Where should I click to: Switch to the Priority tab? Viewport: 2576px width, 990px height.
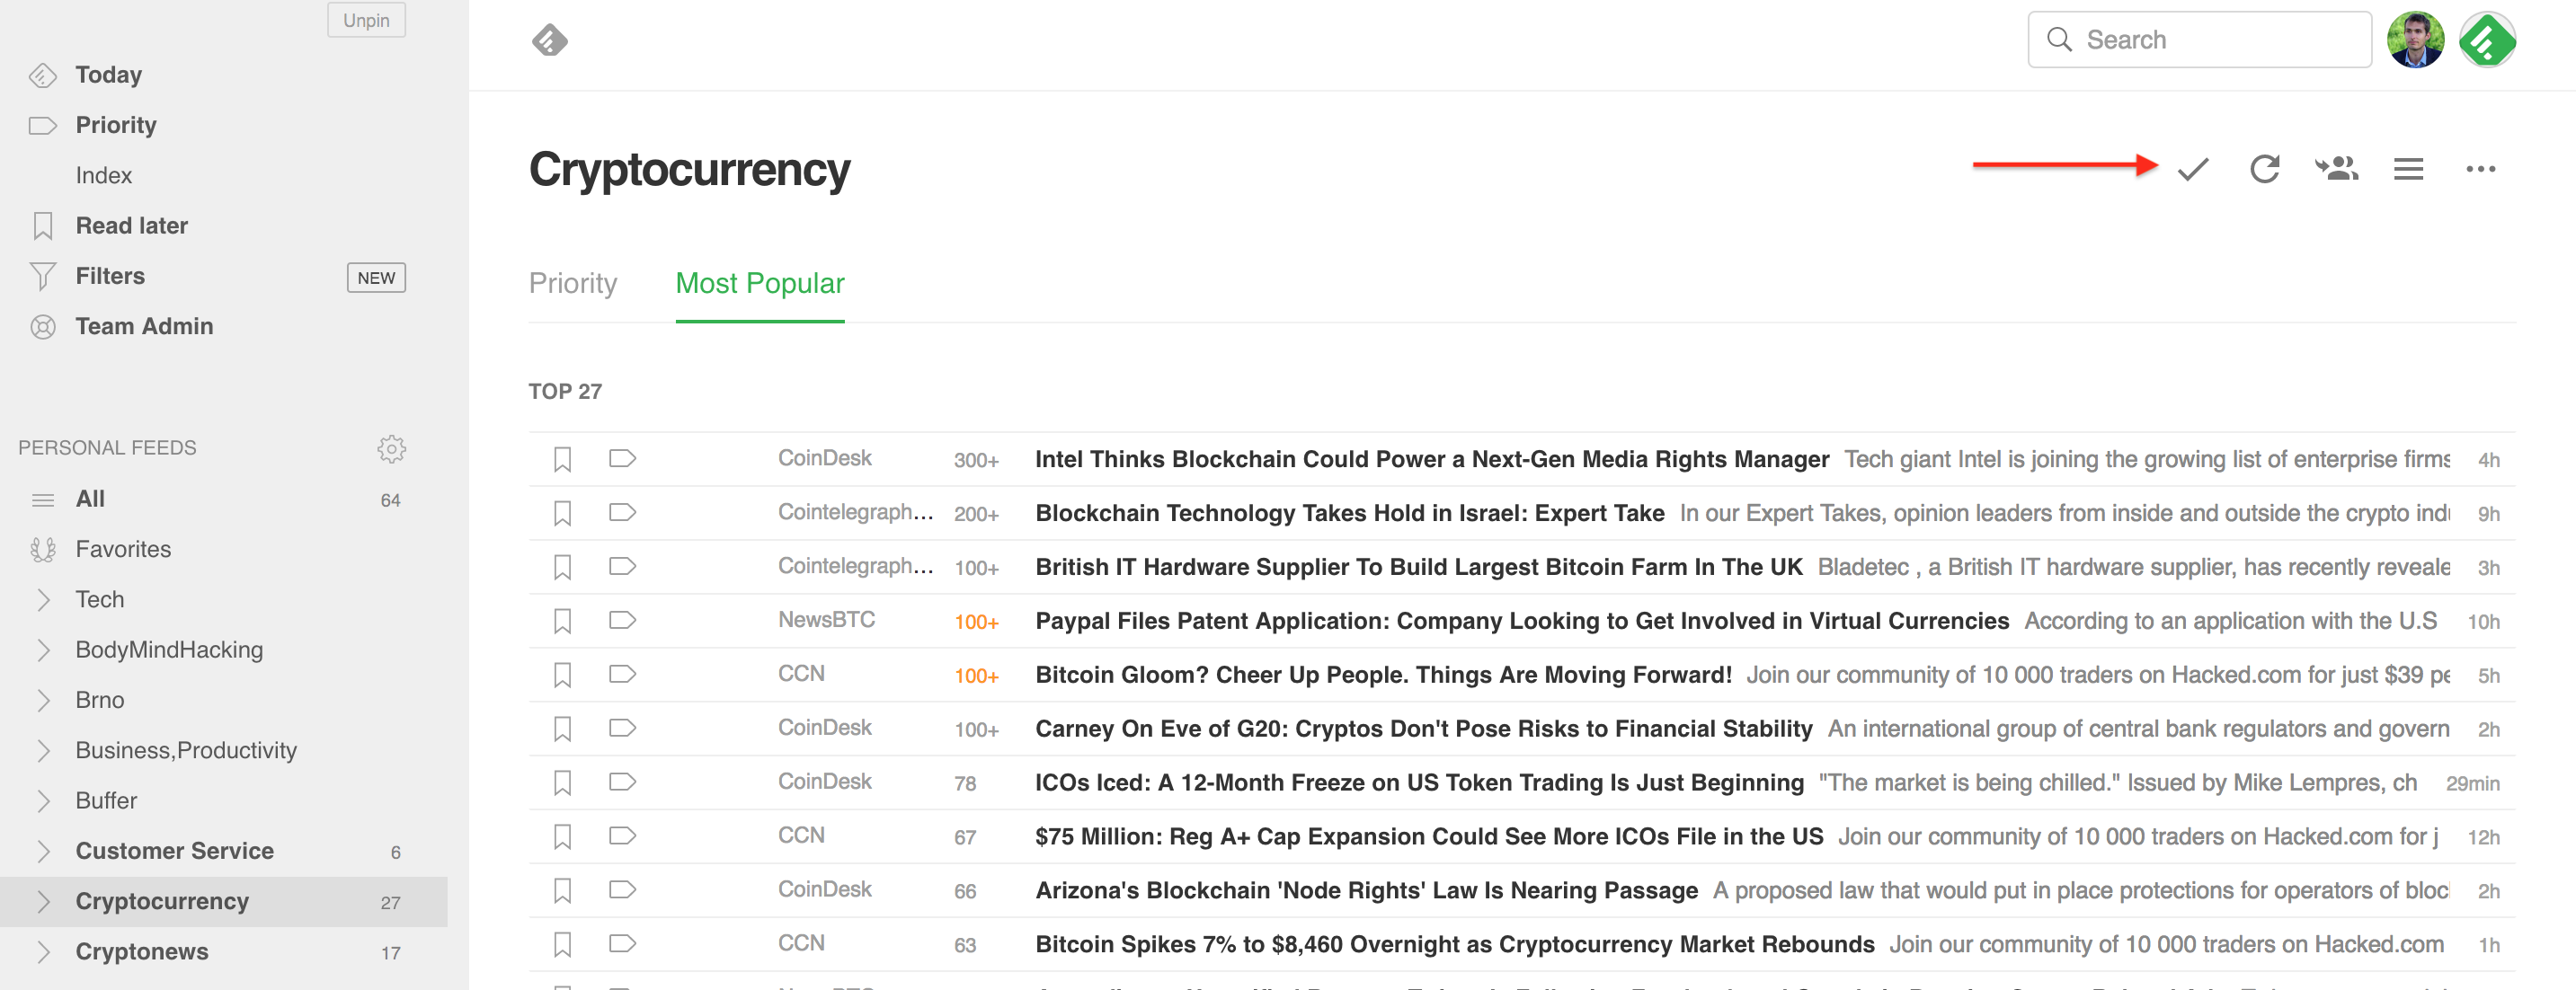click(572, 284)
